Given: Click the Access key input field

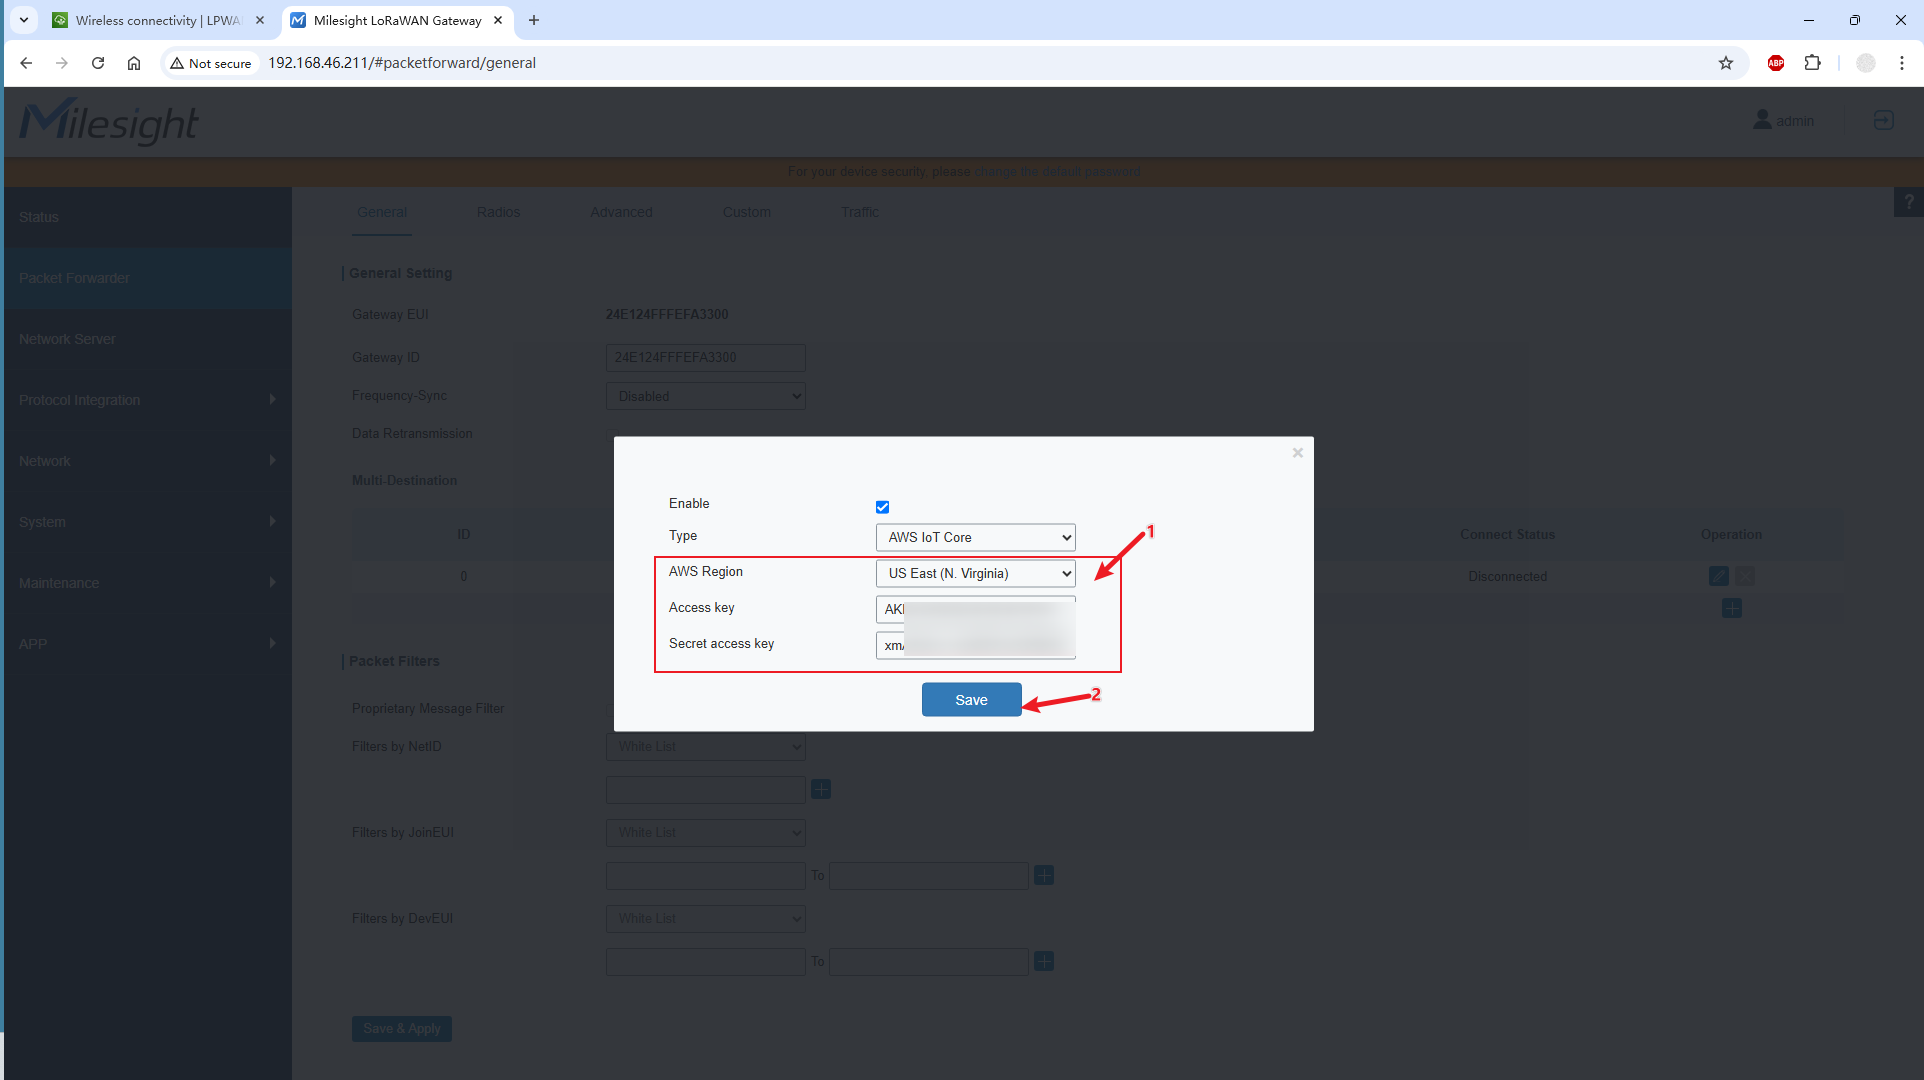Looking at the screenshot, I should tap(975, 609).
